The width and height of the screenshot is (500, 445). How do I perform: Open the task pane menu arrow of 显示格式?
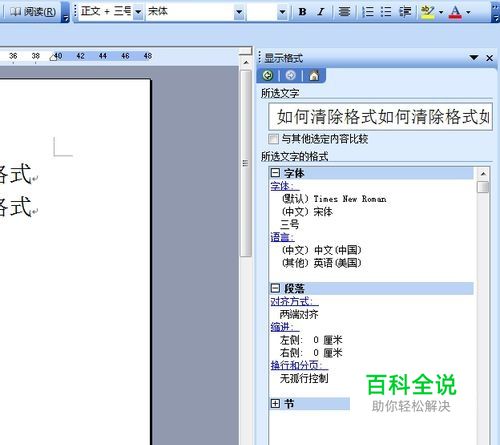click(474, 58)
